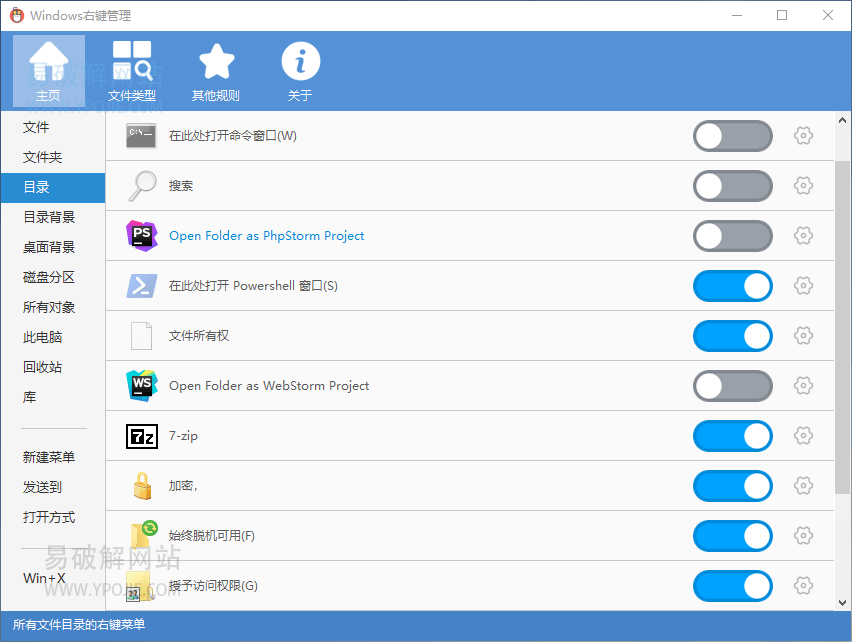Open settings gear for the 7-zip entry
The height and width of the screenshot is (642, 852).
[803, 436]
